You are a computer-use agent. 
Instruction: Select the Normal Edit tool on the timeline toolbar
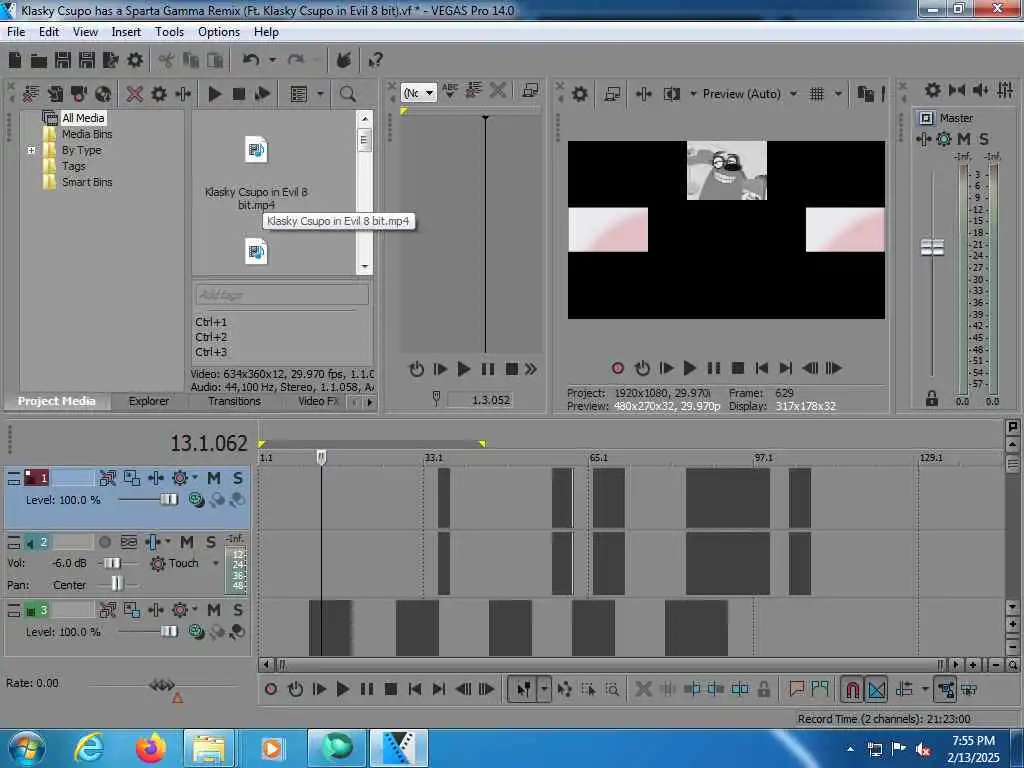pos(524,689)
